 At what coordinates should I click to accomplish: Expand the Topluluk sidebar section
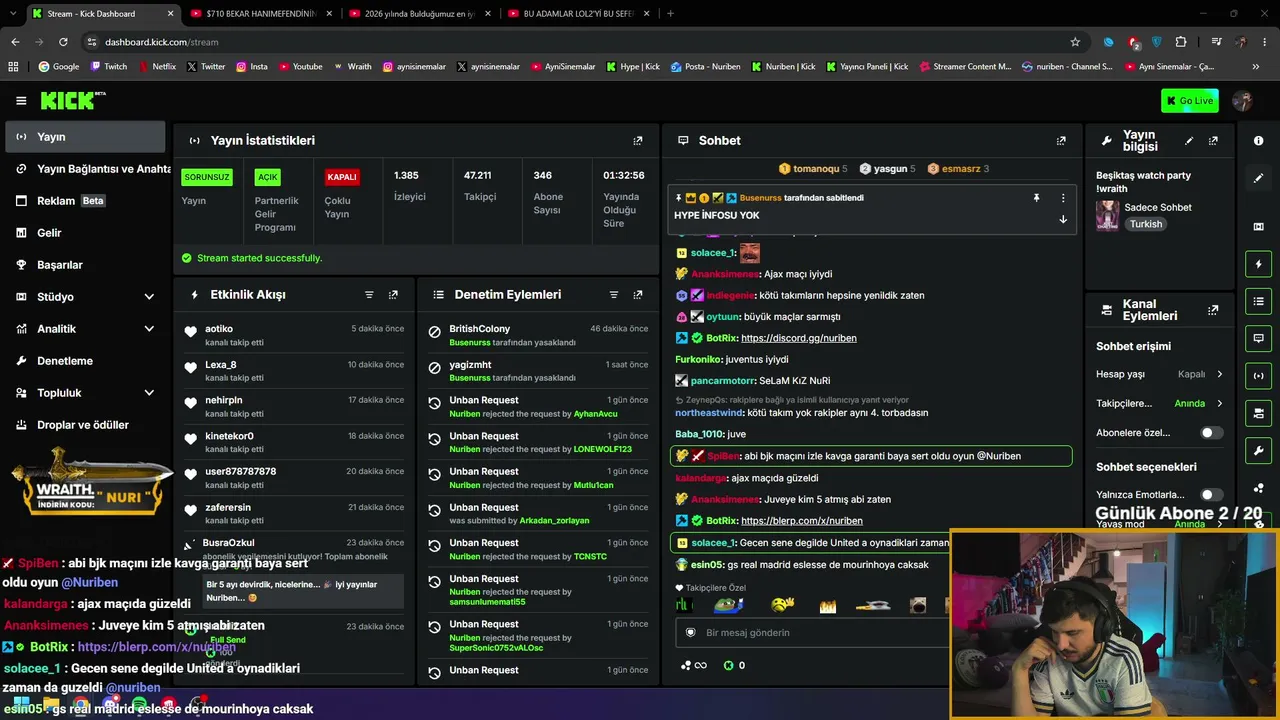[x=149, y=393]
